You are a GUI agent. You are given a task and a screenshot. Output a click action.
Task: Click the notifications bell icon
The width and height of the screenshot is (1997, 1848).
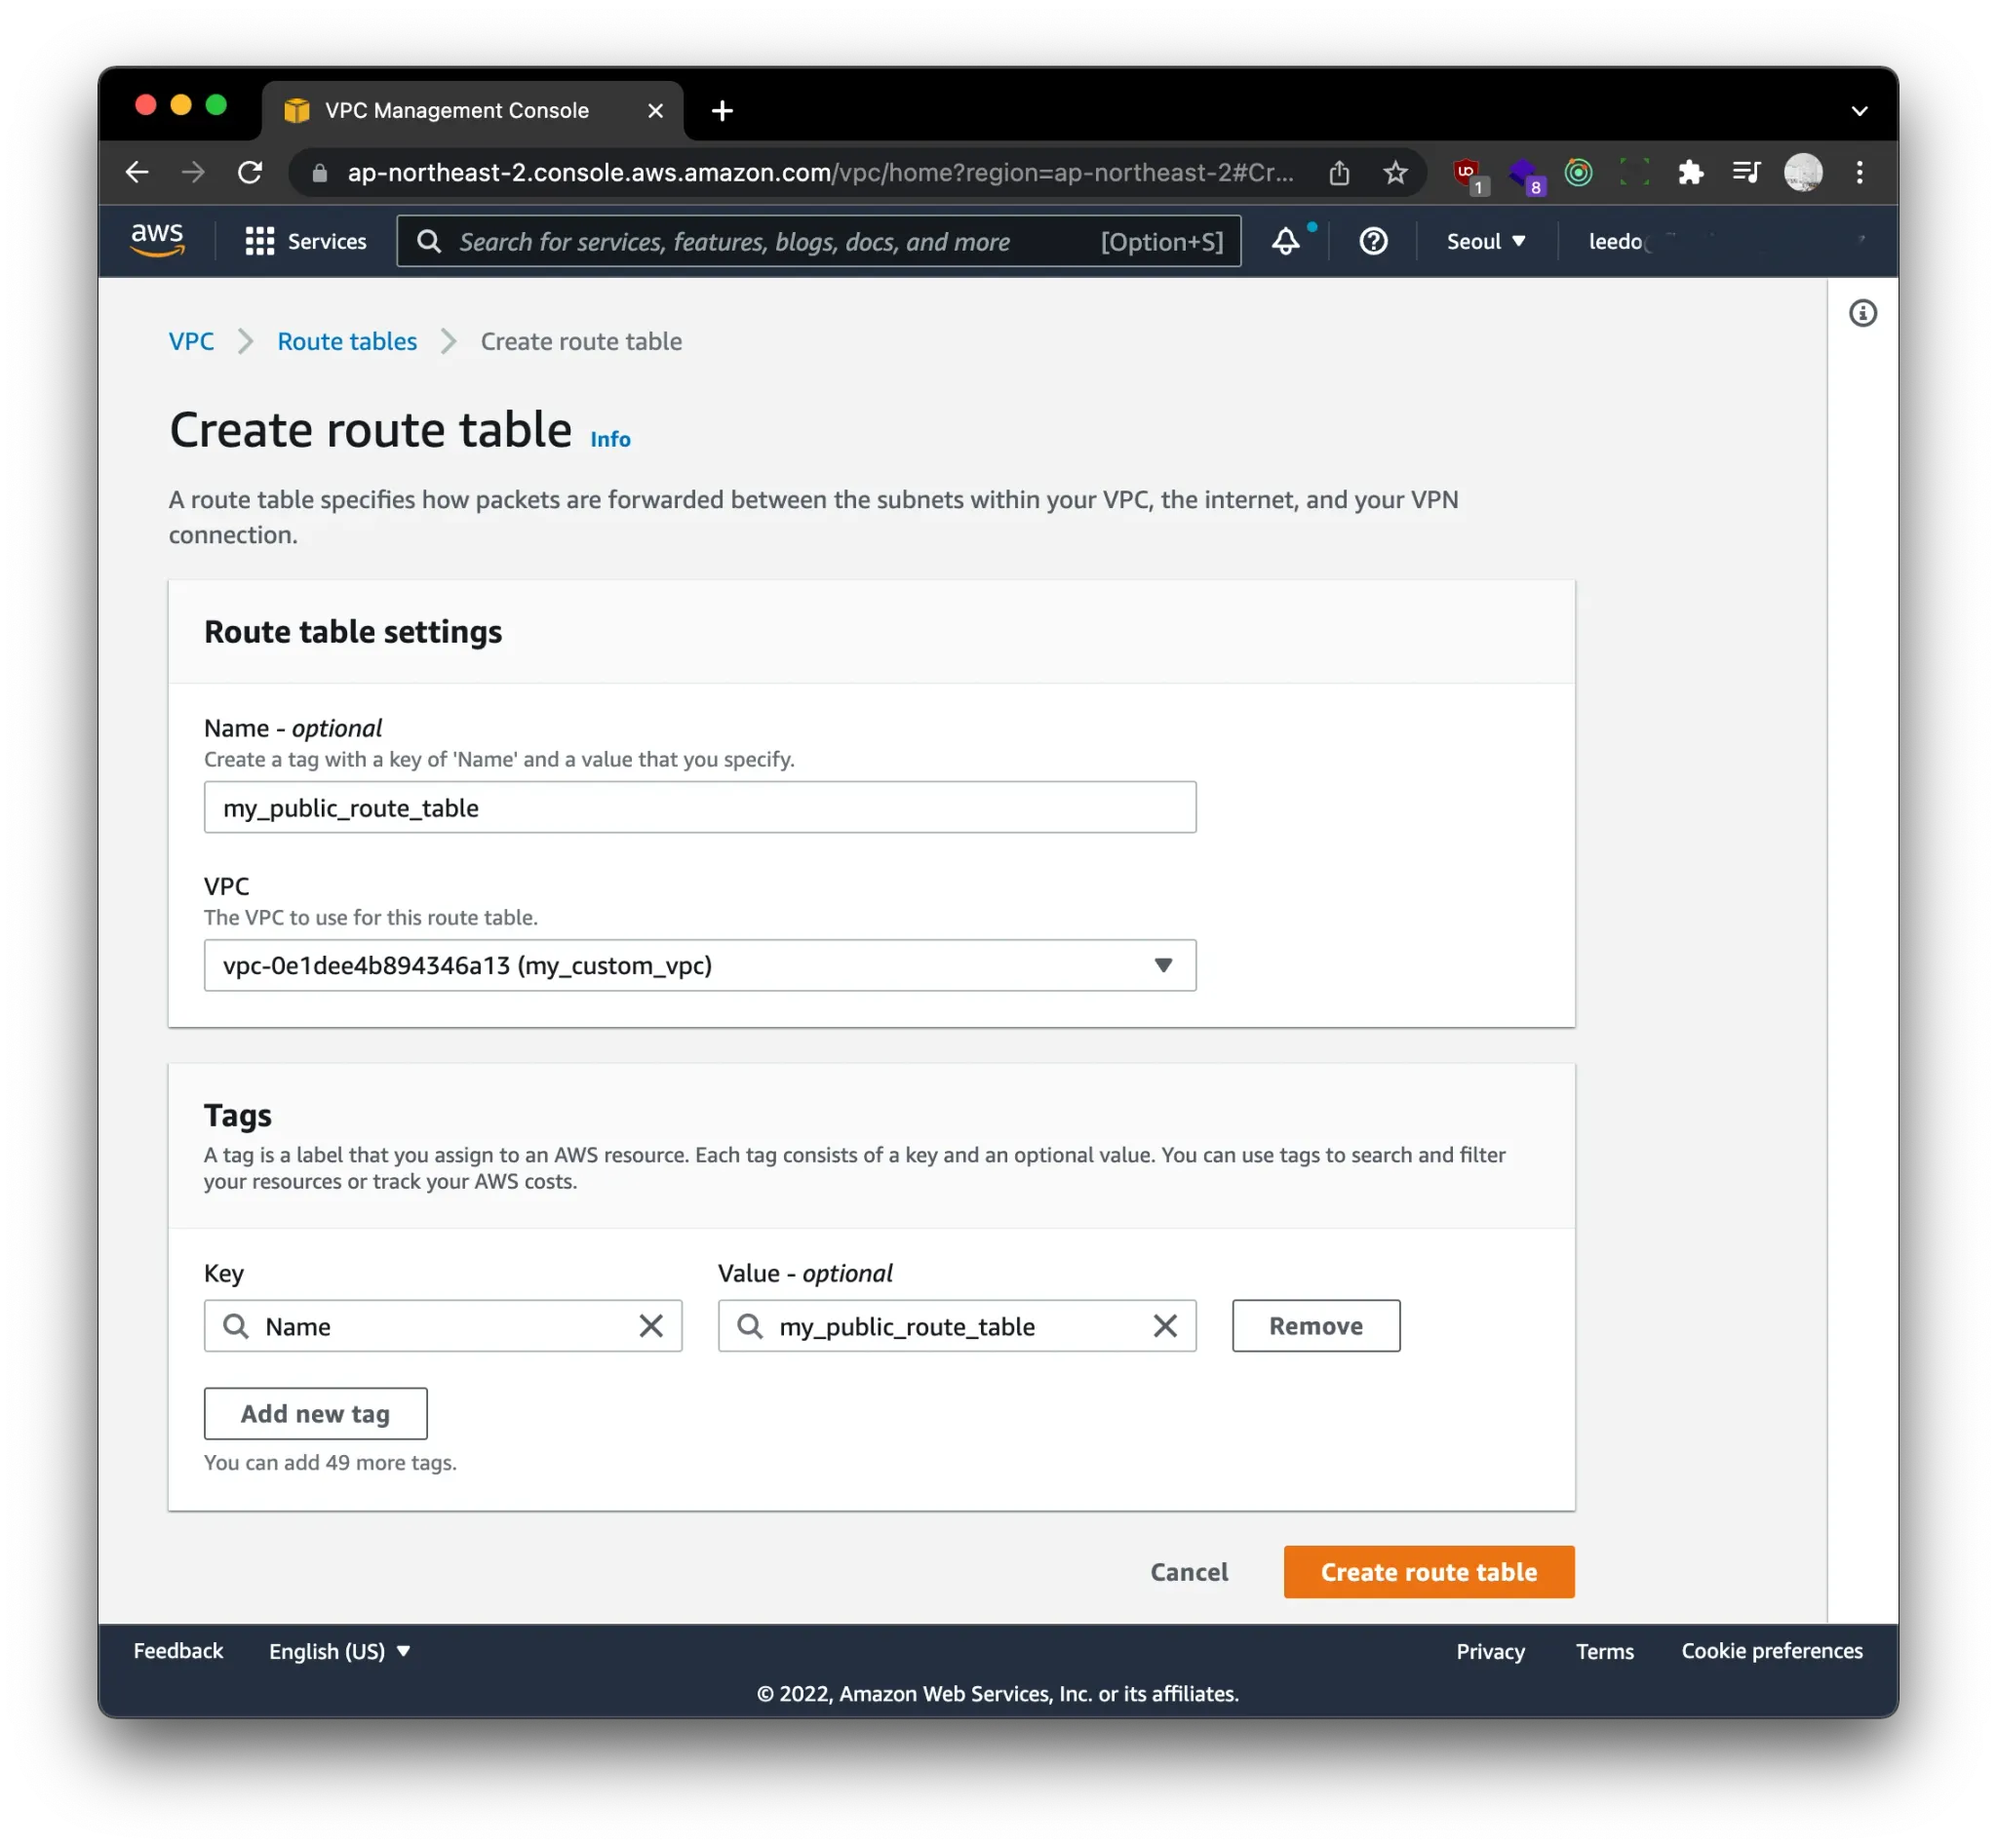click(x=1285, y=241)
